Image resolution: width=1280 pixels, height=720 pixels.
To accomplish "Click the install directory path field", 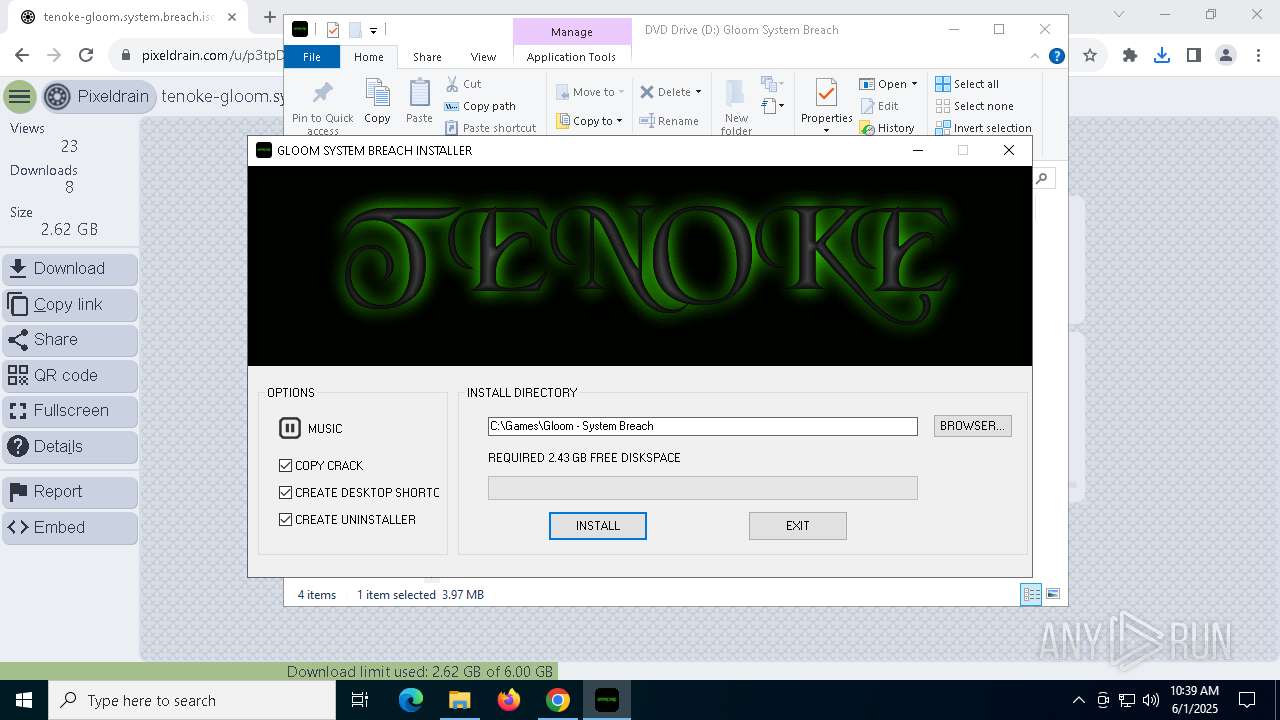I will click(702, 426).
